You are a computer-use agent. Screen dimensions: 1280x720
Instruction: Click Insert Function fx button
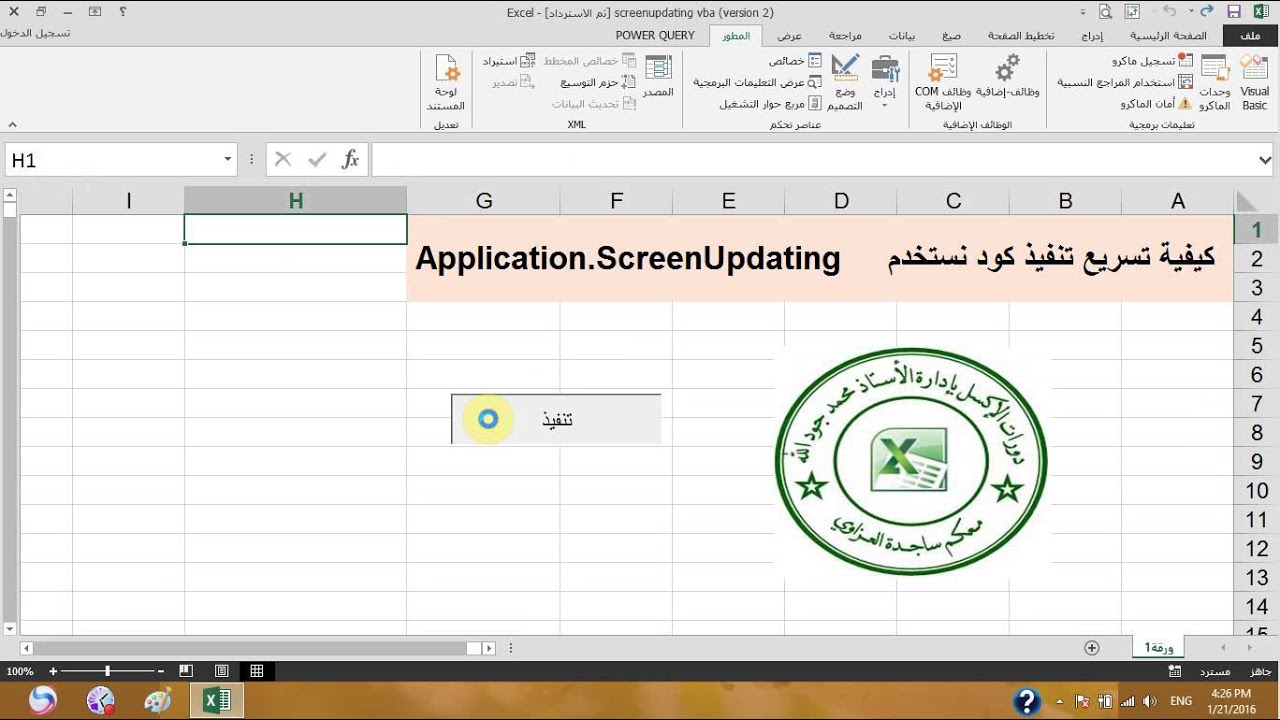coord(350,159)
